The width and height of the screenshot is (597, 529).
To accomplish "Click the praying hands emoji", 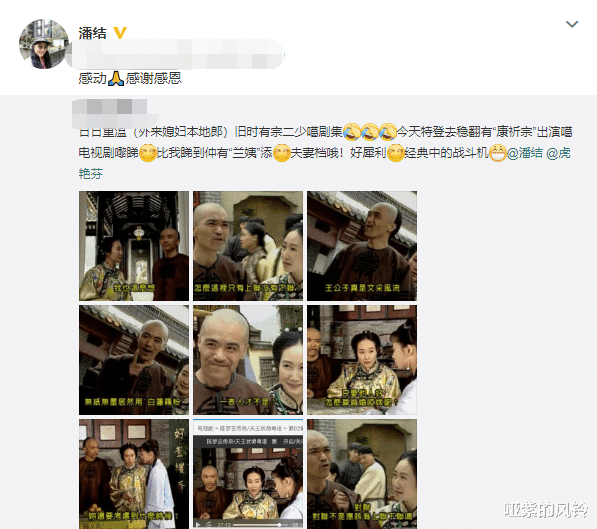I will click(x=116, y=78).
